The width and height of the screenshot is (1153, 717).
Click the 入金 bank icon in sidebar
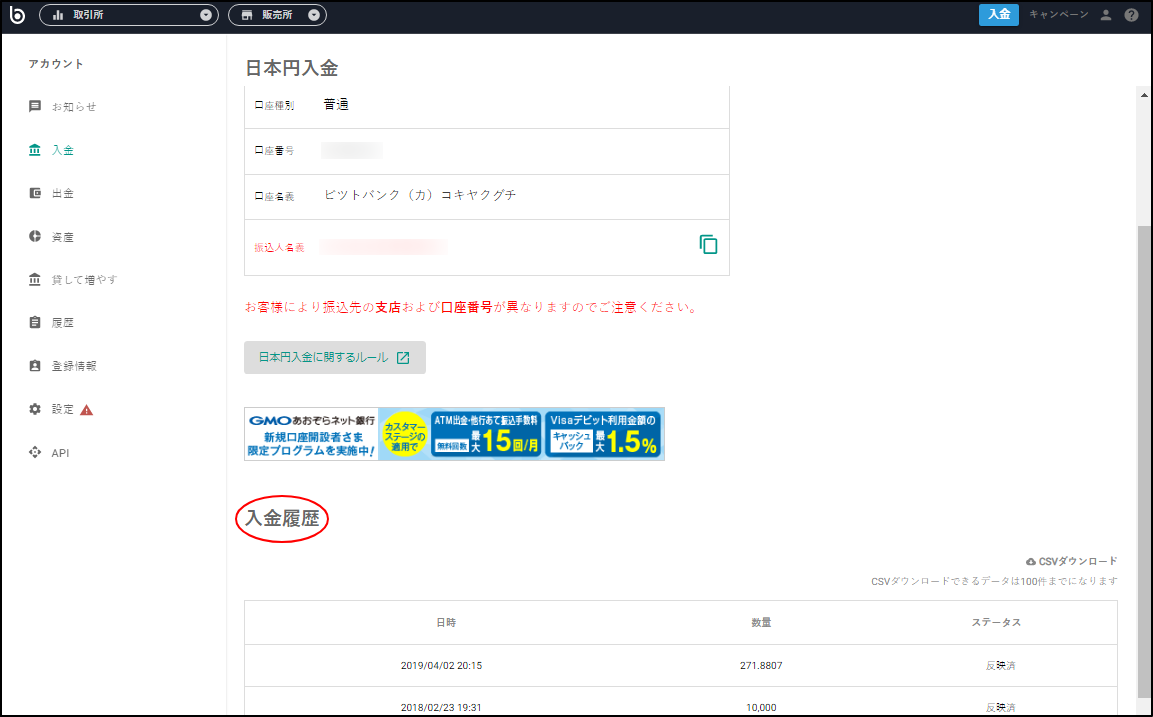coord(35,150)
